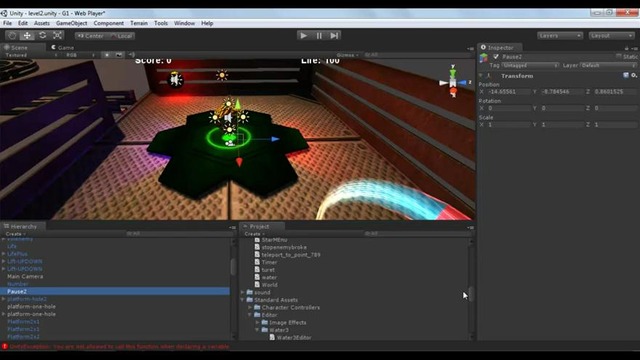640x360 pixels.
Task: Click the red error icon in status bar
Action: coord(4,347)
